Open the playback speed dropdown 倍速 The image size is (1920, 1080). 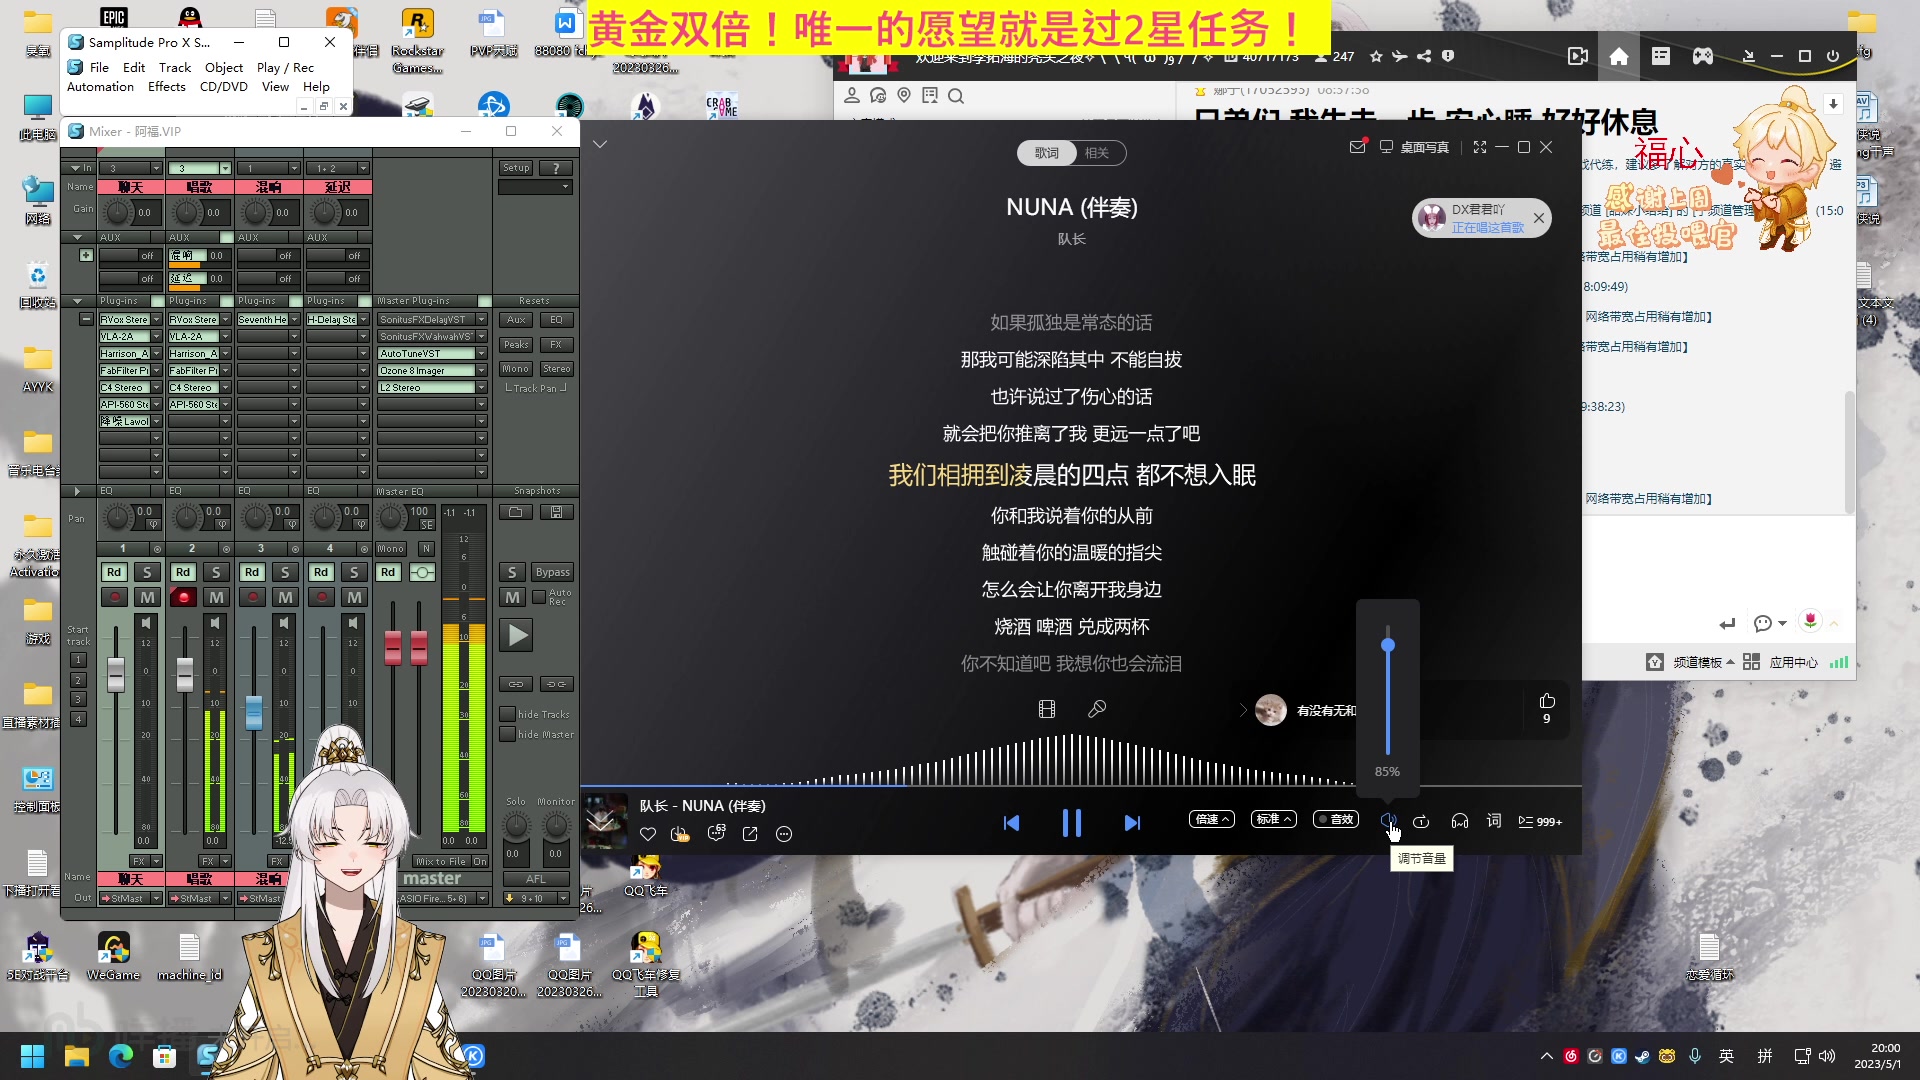1212,819
